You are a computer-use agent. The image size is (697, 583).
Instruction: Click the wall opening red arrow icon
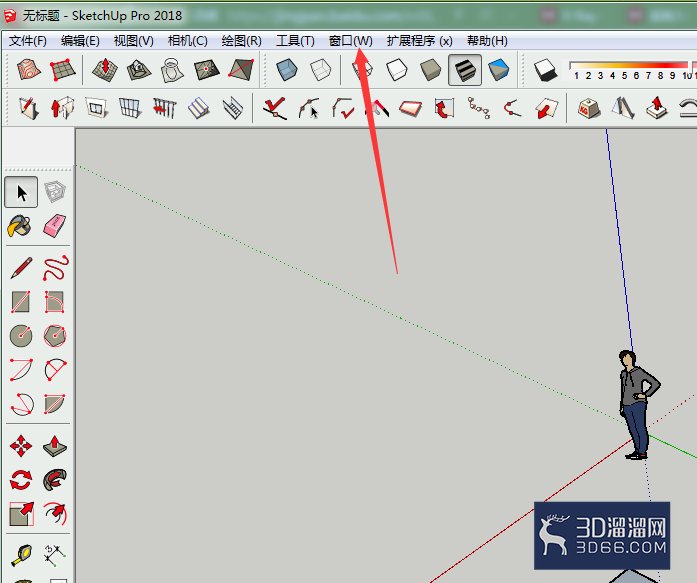[62, 108]
